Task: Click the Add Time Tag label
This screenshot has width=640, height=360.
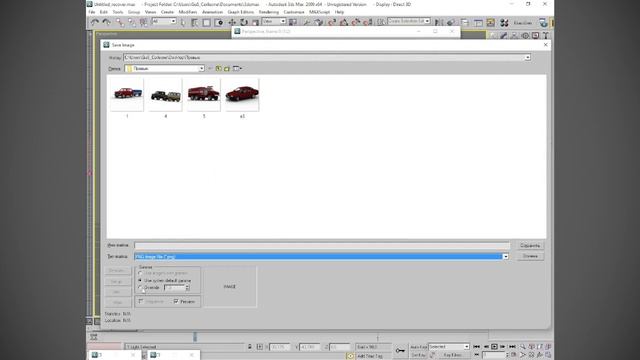Action: tap(369, 356)
